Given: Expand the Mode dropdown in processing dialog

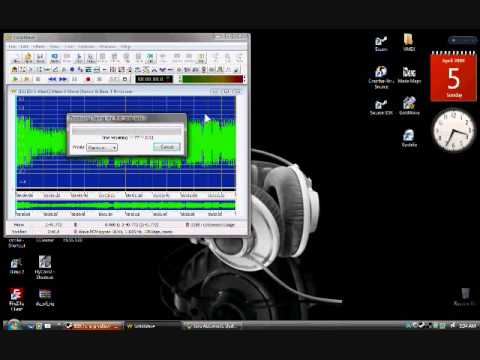Looking at the screenshot, I should [x=102, y=147].
